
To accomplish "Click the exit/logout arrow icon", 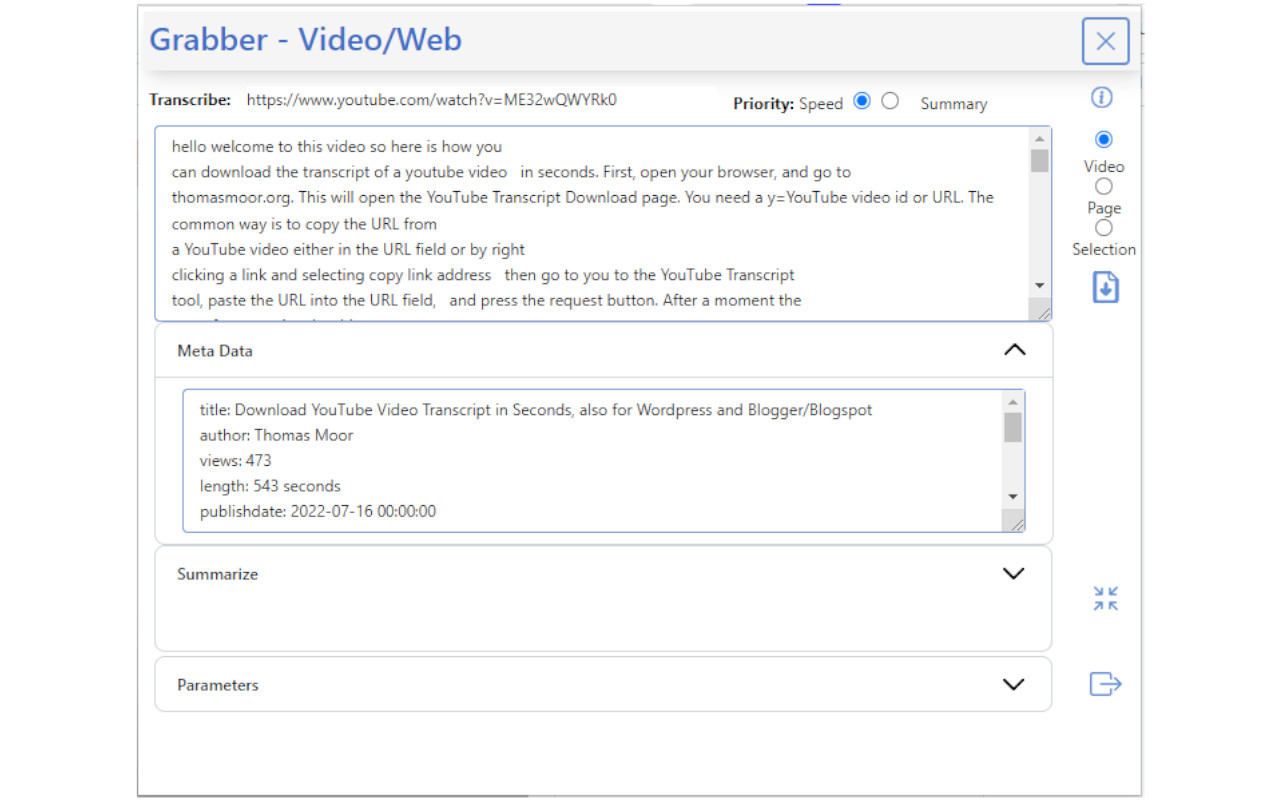I will (1105, 684).
